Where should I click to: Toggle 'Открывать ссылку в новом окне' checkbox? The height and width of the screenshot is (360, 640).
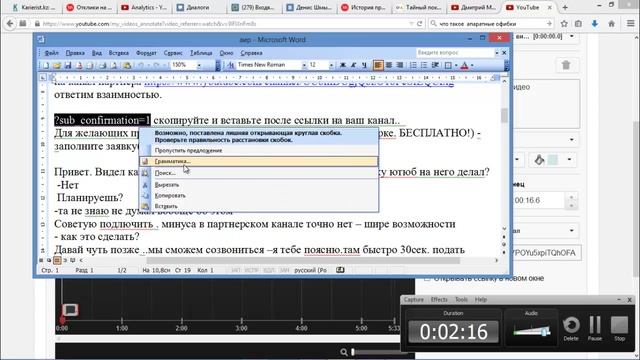(427, 278)
